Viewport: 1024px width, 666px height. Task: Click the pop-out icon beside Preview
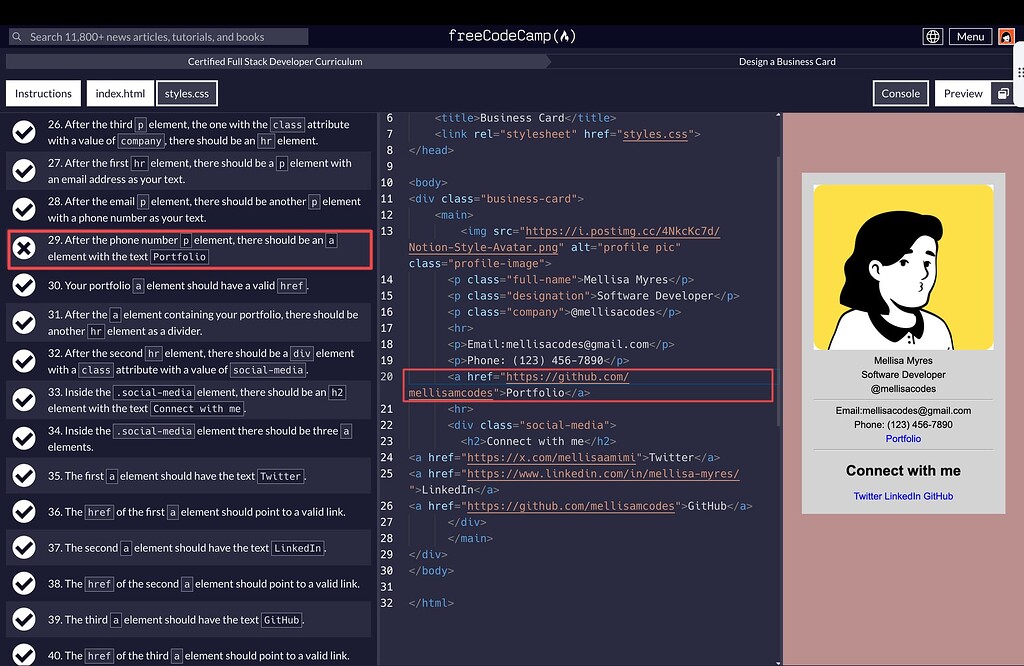click(x=1002, y=92)
